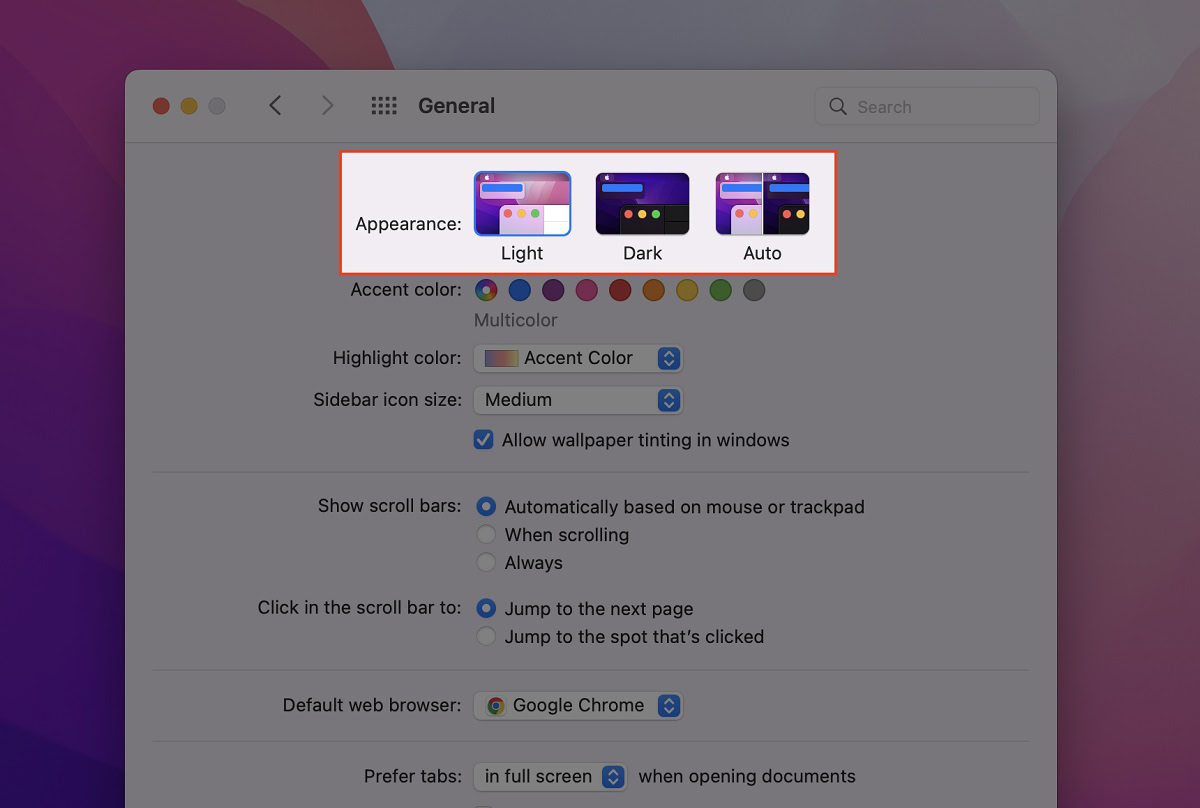Open Sidebar icon size dropdown

pyautogui.click(x=578, y=400)
